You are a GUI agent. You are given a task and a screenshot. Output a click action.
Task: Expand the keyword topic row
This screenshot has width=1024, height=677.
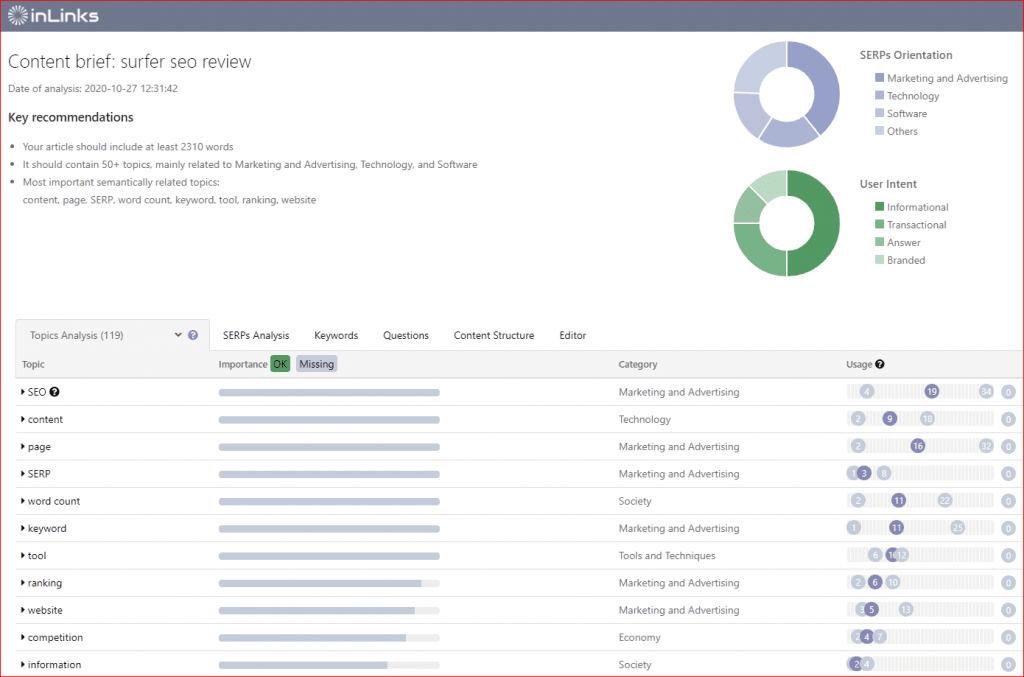pos(23,528)
